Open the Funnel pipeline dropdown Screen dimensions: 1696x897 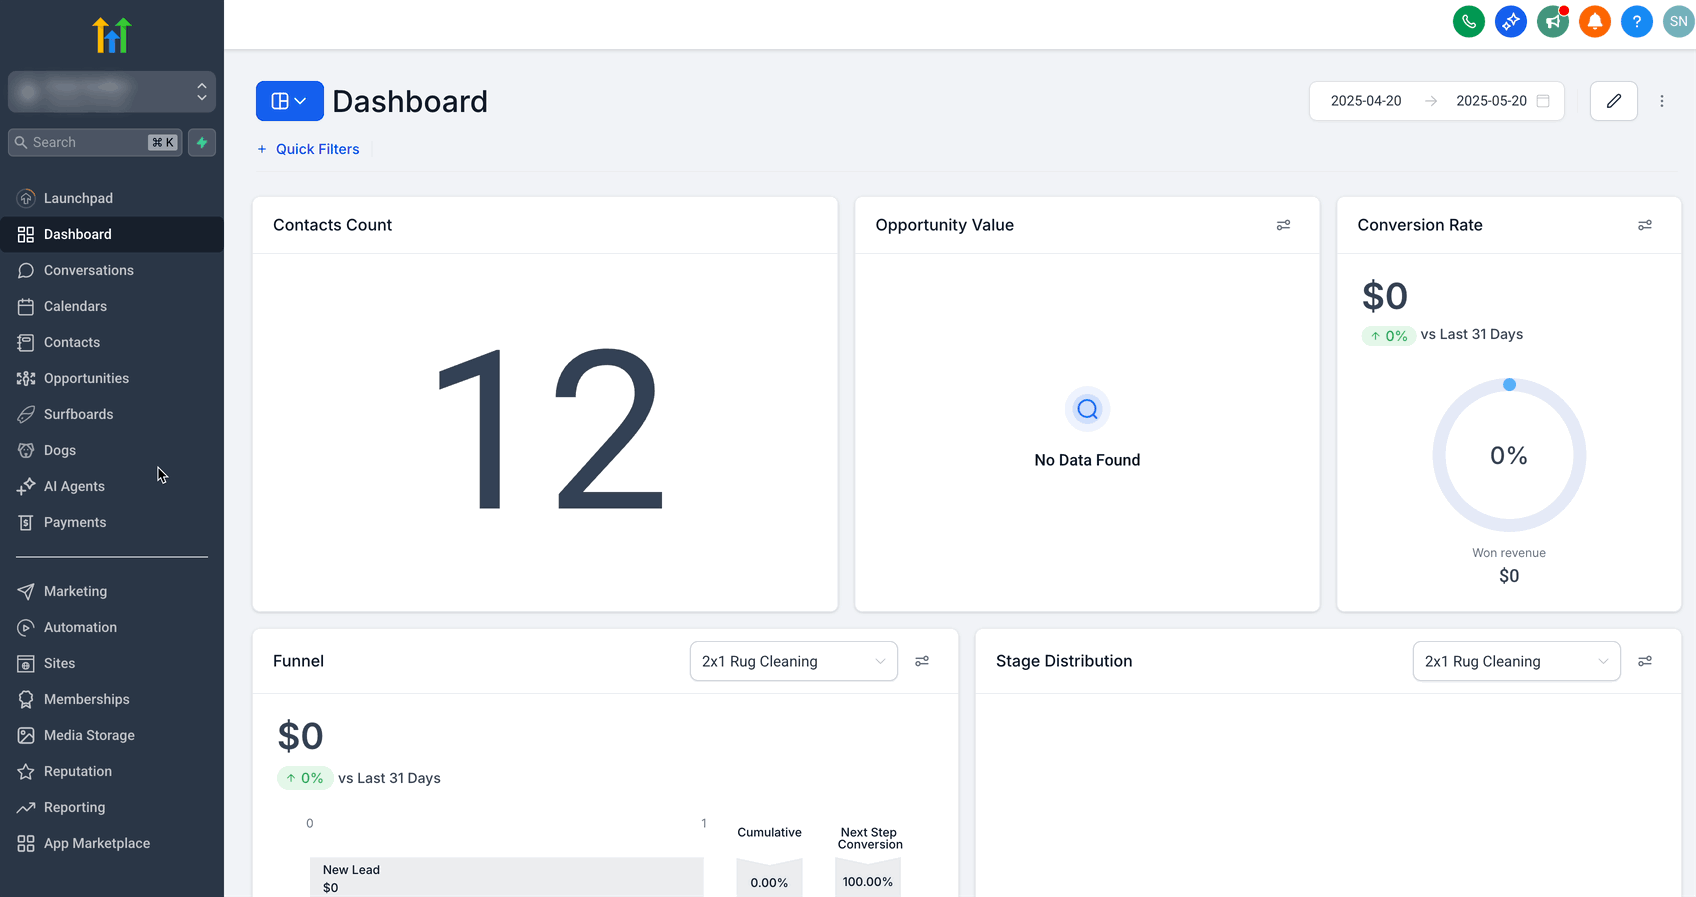click(x=793, y=661)
